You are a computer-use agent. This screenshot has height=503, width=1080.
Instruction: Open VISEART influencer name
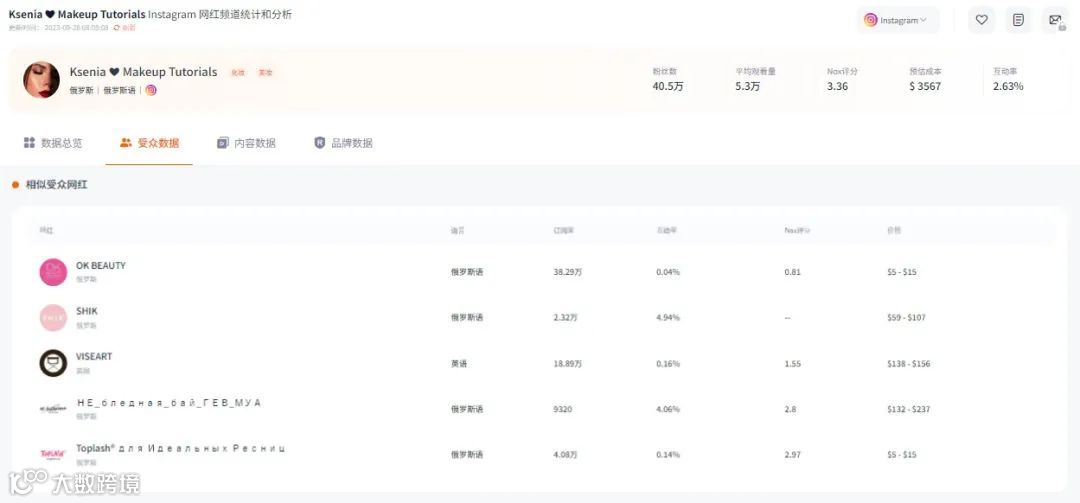[x=94, y=356]
